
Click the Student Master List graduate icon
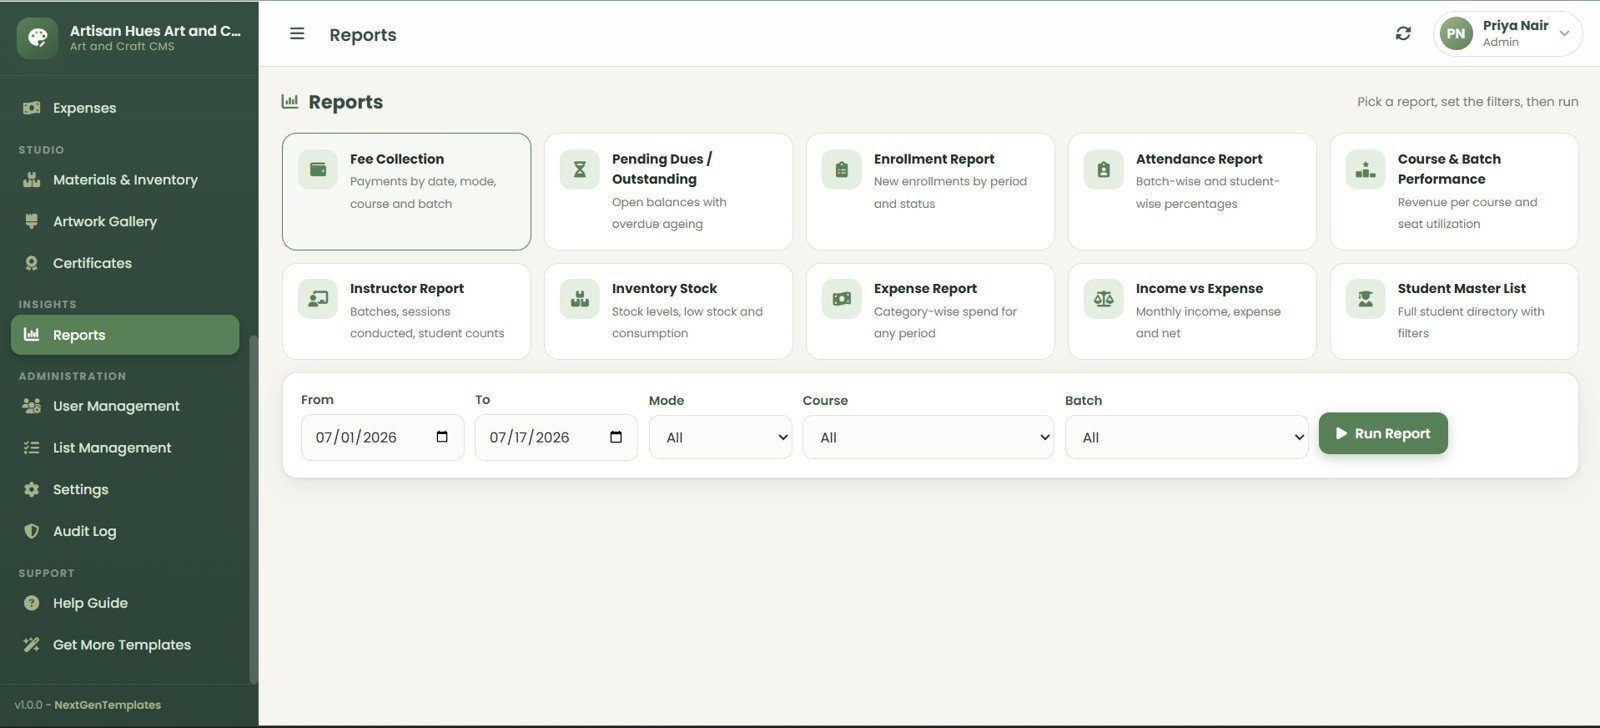click(x=1366, y=299)
